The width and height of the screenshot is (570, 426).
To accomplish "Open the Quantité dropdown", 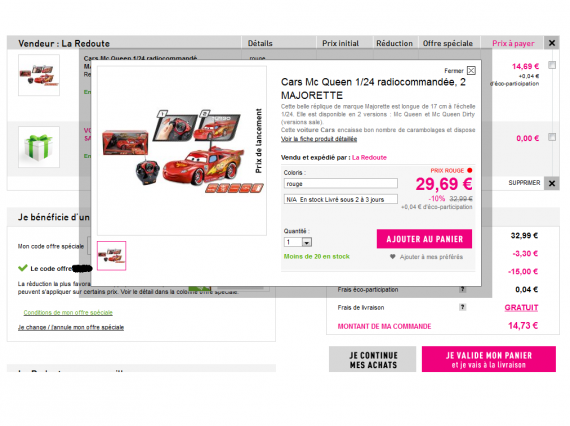I will point(298,242).
